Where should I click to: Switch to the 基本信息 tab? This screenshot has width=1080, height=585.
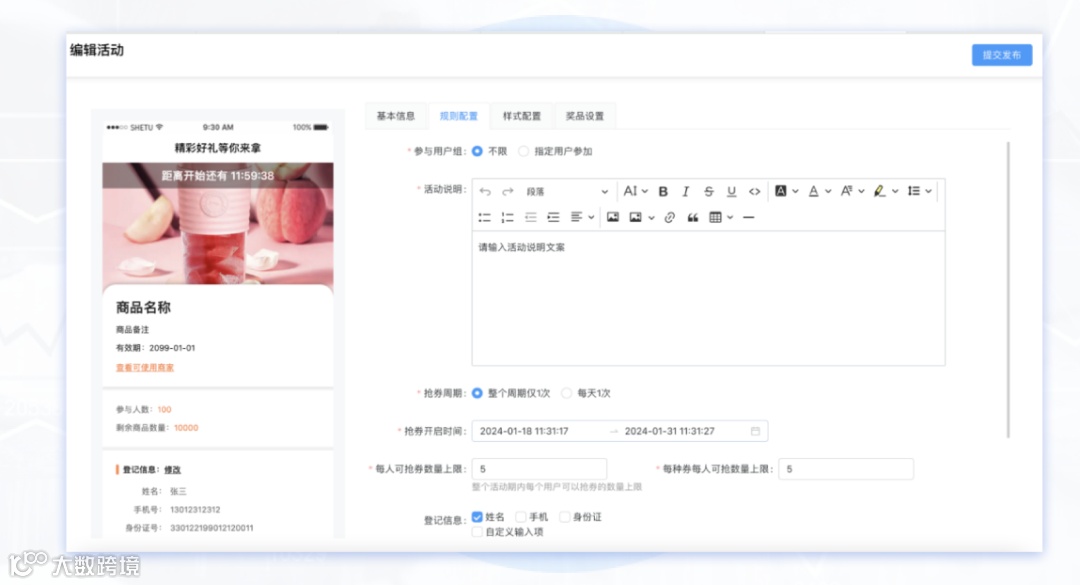coord(395,116)
